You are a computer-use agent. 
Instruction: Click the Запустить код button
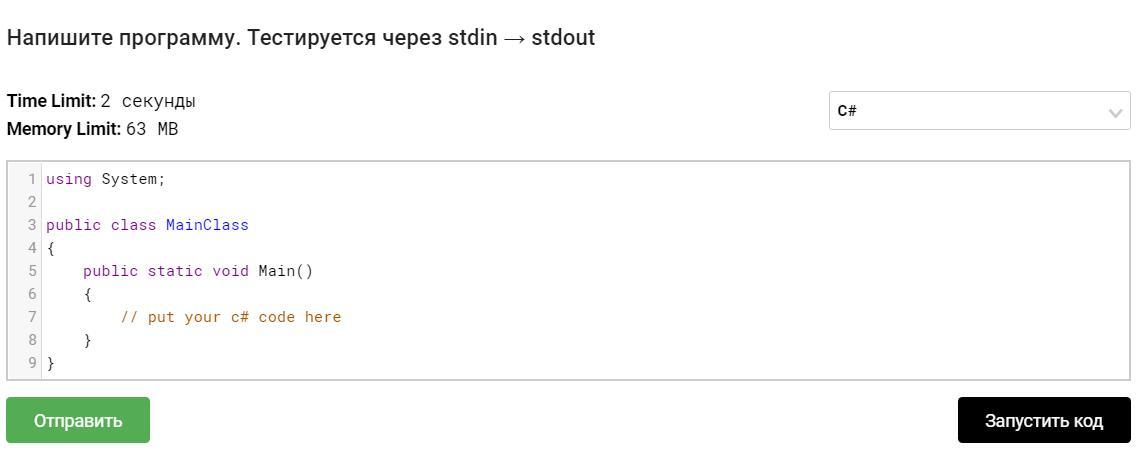pos(1043,421)
